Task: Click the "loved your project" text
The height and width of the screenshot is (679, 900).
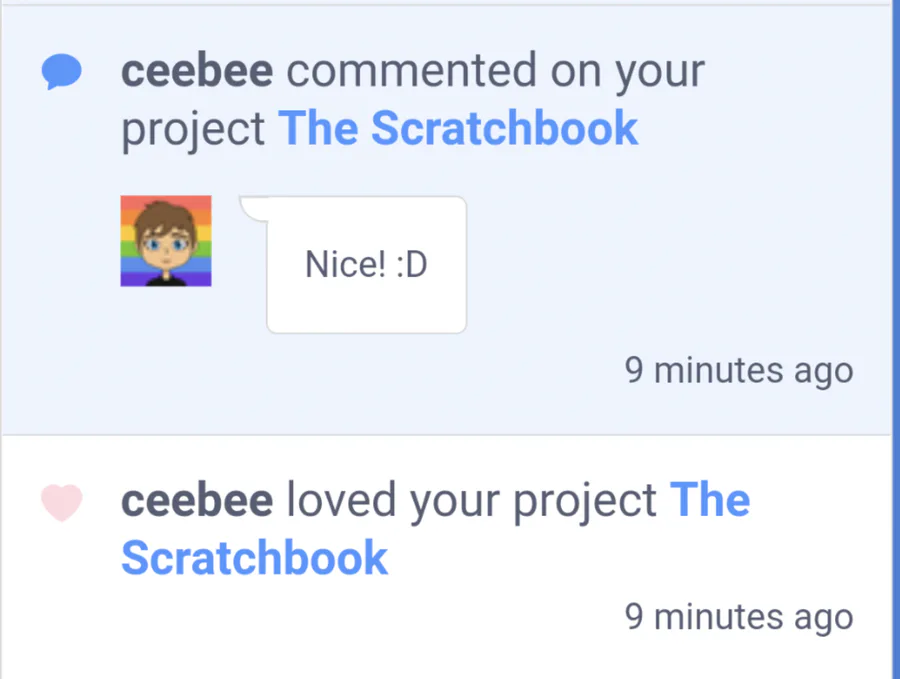Action: tap(472, 500)
